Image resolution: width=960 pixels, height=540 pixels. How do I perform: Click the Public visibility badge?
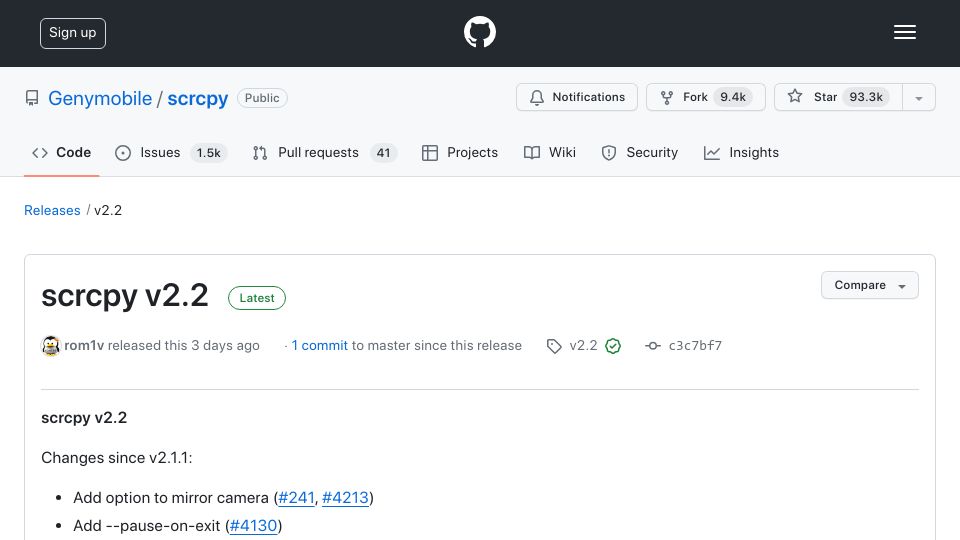click(262, 98)
